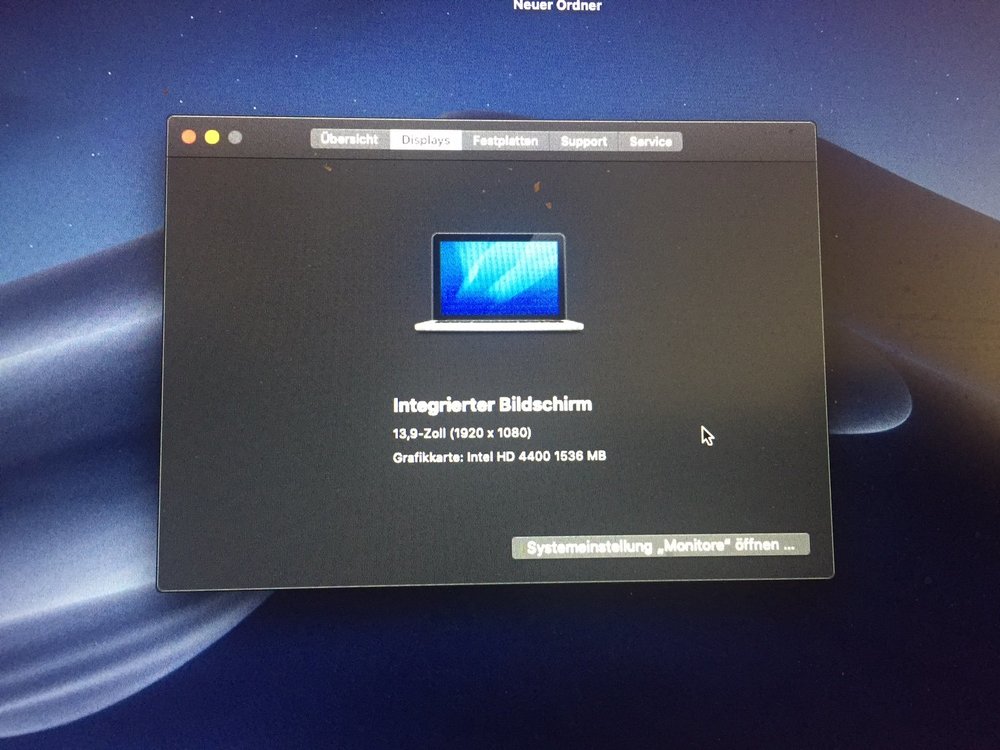
Task: Close the window with the red button
Action: pos(188,137)
